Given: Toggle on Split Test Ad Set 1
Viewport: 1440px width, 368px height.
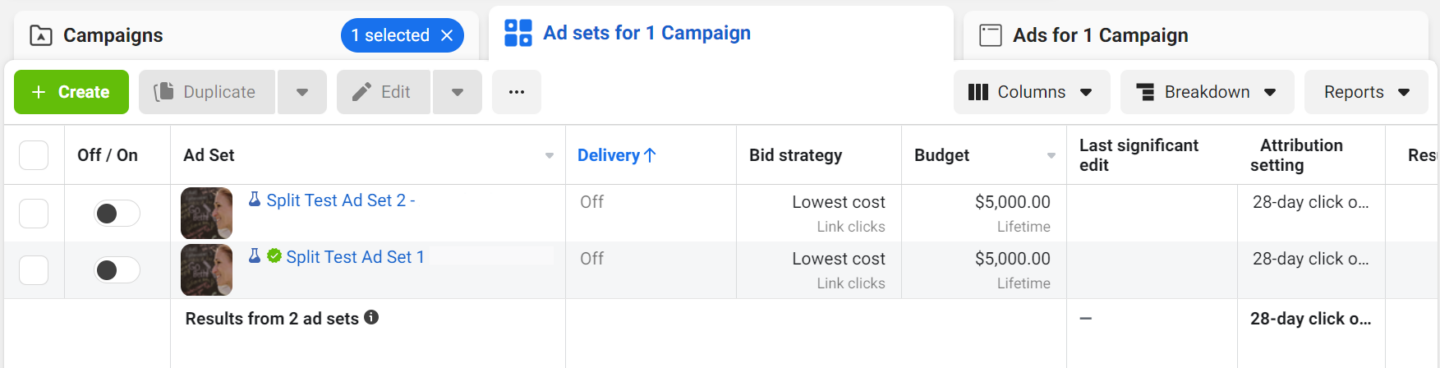Looking at the screenshot, I should point(117,270).
